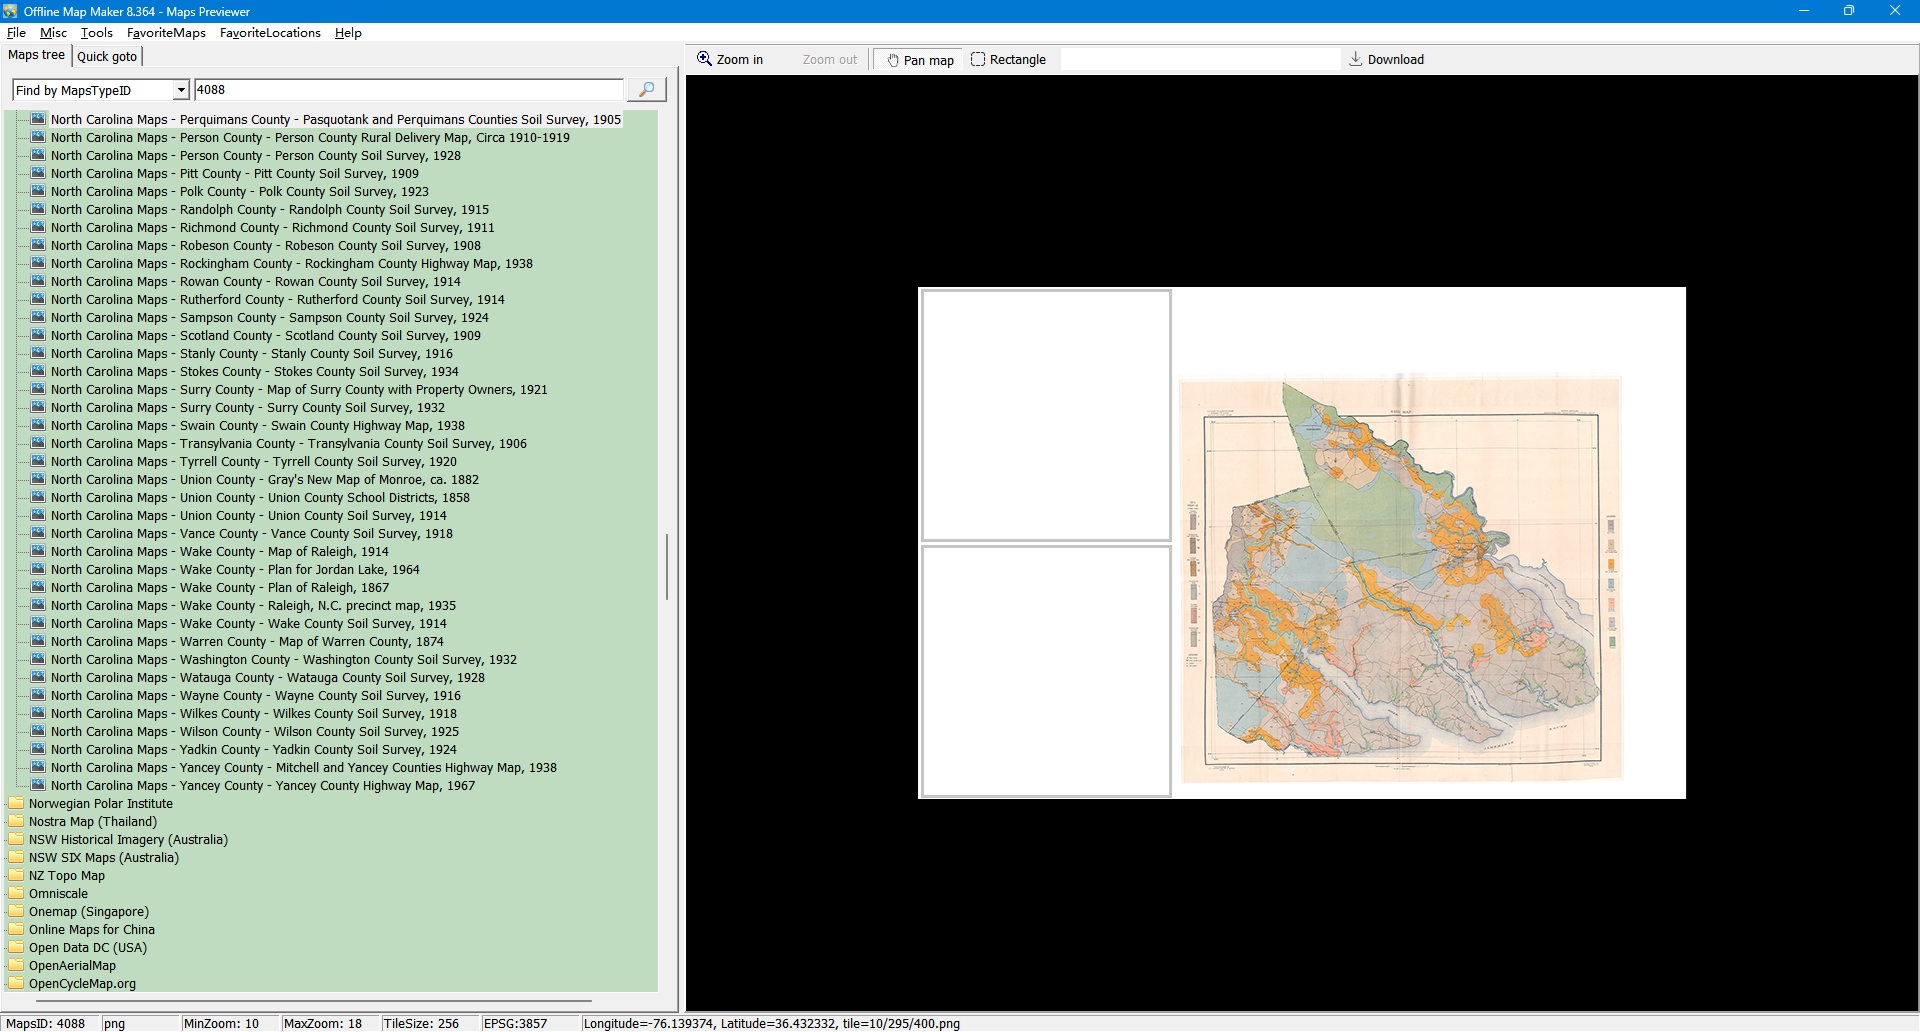Expand the Omniscale tree node
This screenshot has height=1032, width=1920.
click(58, 894)
